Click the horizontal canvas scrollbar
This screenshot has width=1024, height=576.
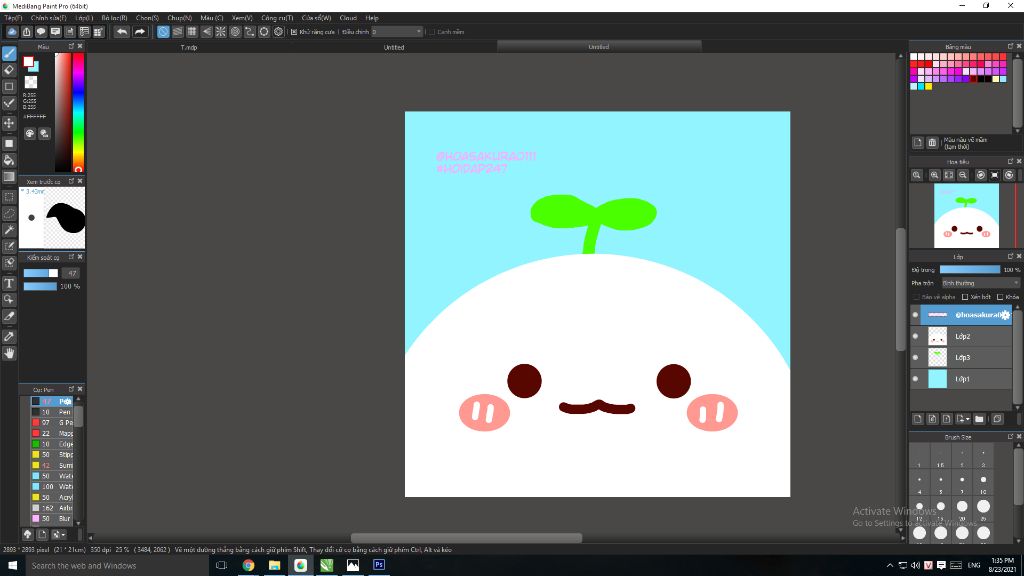pos(466,538)
